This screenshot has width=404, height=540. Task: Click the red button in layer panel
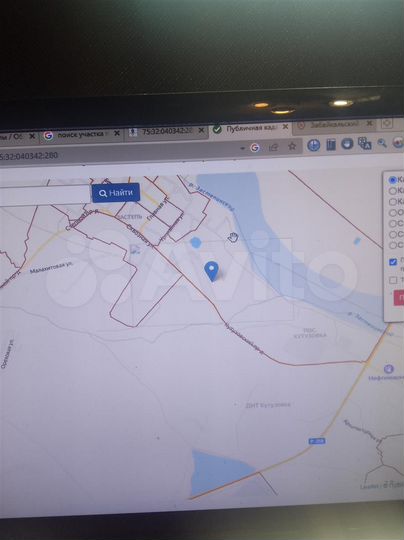[x=399, y=298]
